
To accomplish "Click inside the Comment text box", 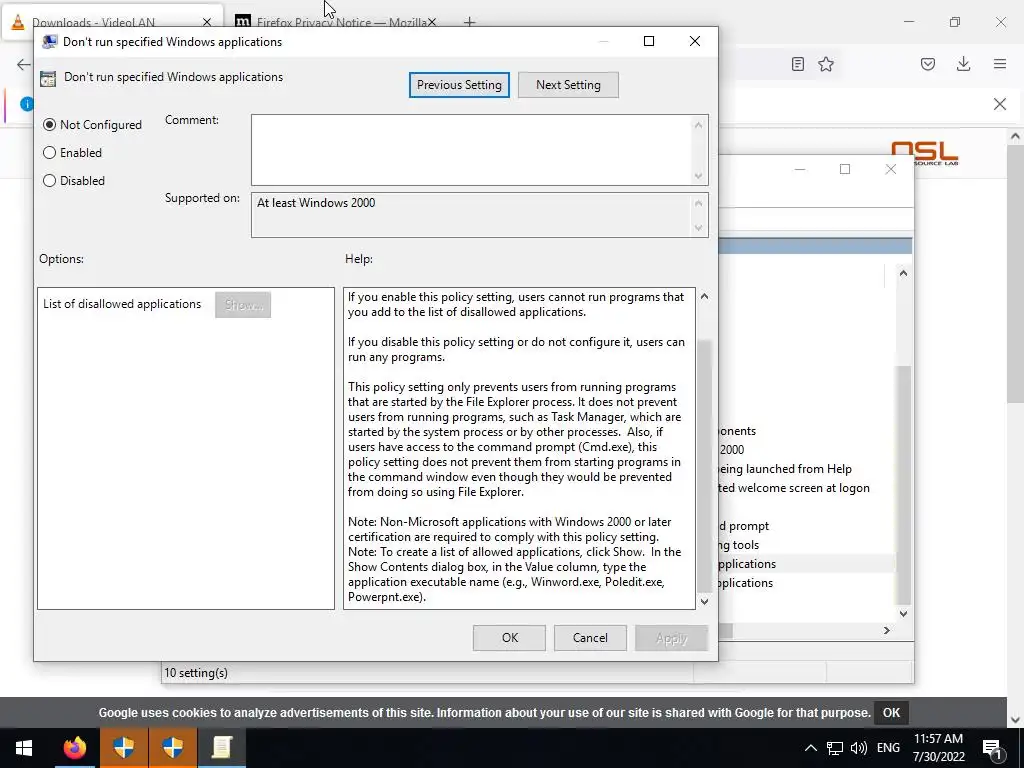I will tap(472, 150).
